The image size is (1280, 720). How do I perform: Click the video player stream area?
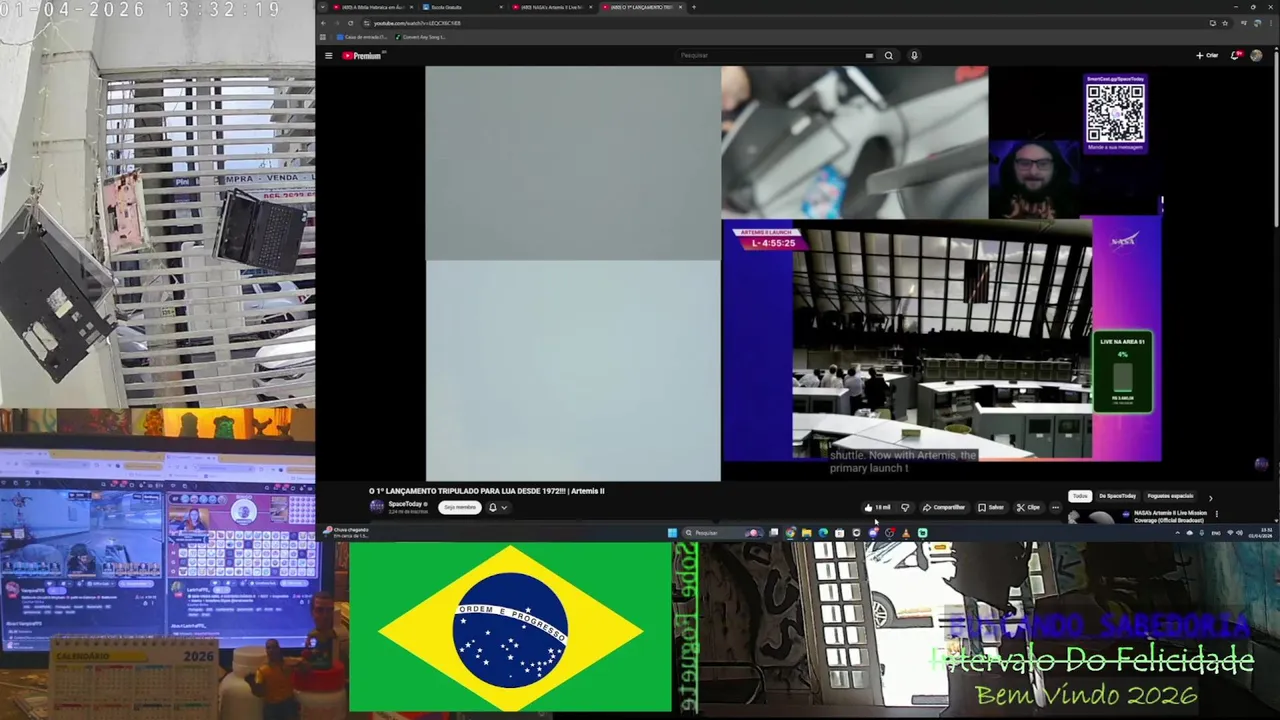point(793,274)
